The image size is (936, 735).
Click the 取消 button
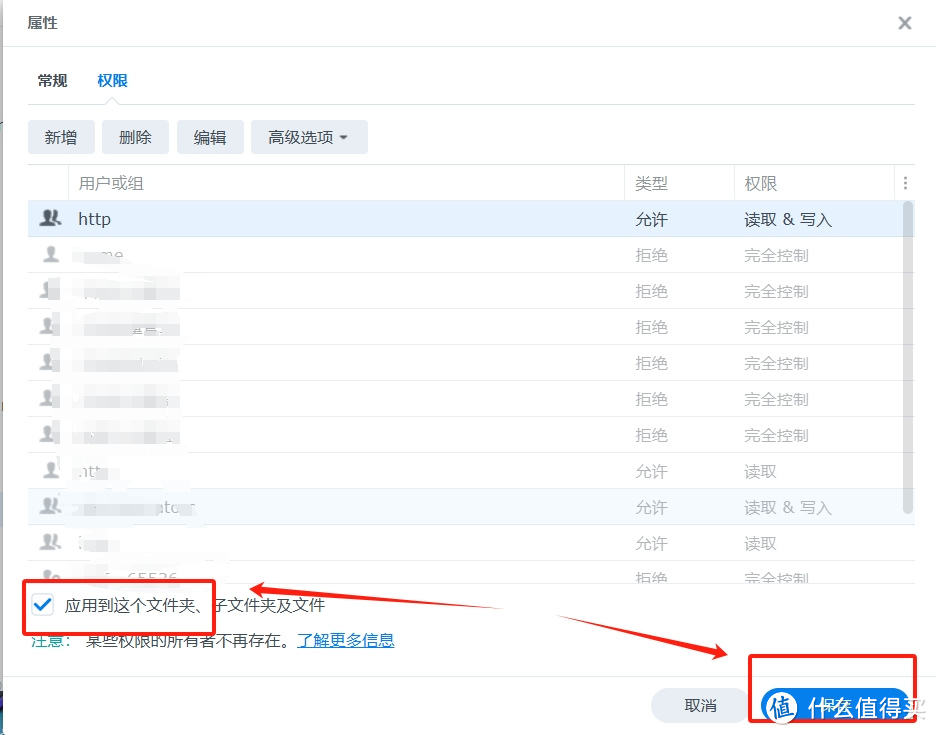point(698,705)
